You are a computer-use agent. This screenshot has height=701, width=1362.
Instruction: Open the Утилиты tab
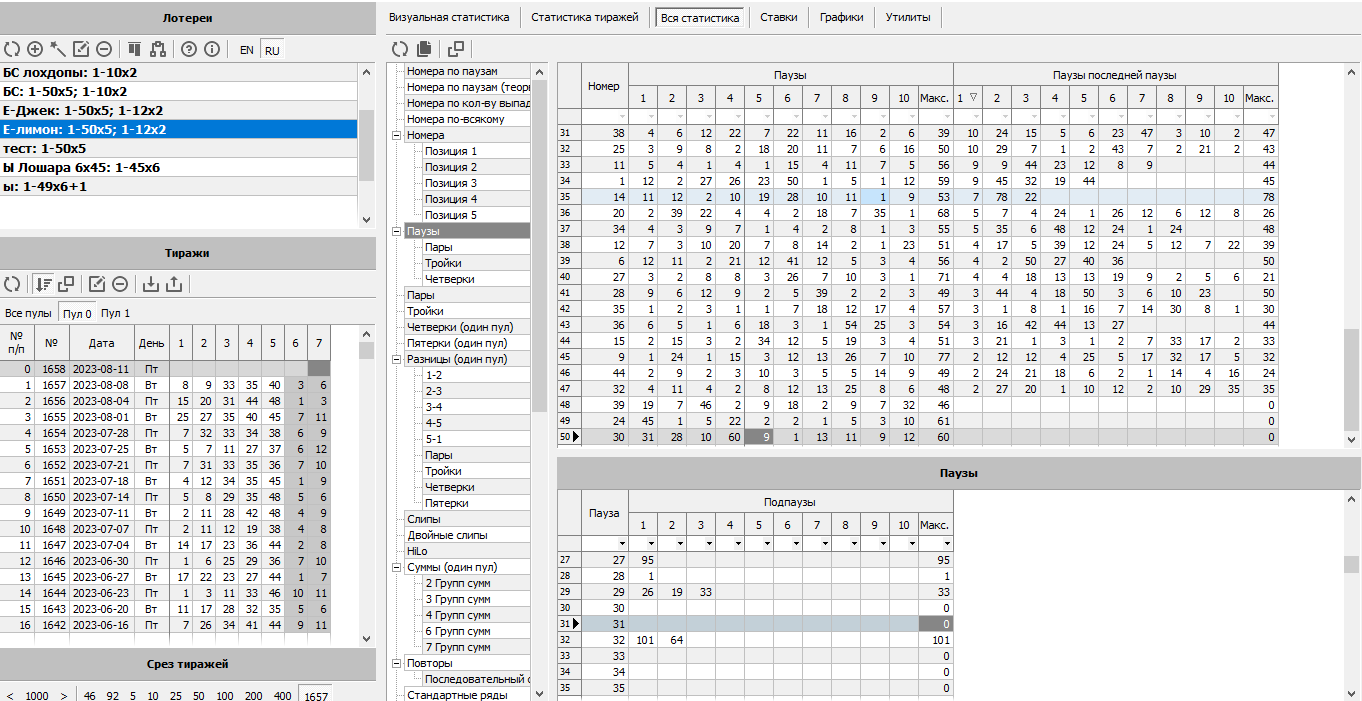point(908,17)
